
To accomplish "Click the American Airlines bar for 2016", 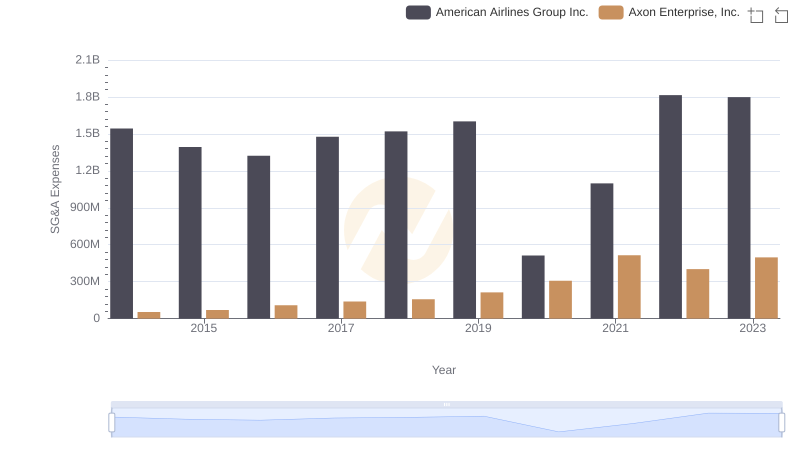I will click(259, 237).
